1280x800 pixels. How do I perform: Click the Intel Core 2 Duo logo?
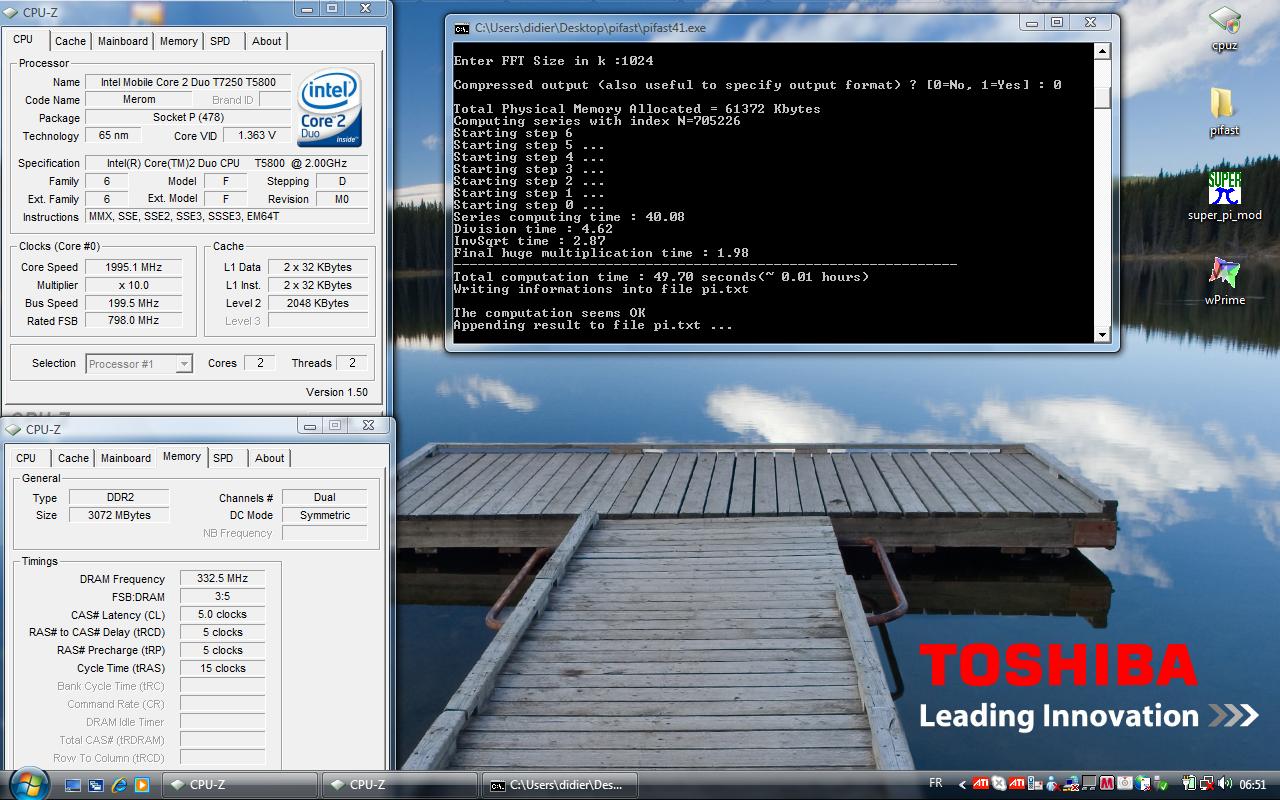330,107
